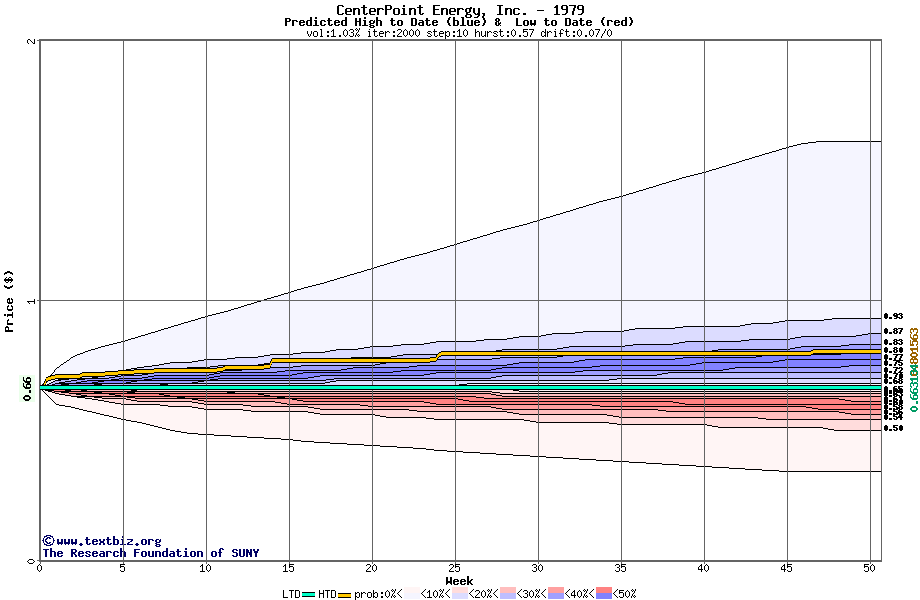This screenshot has width=920, height=600.
Task: Click the y-axis tick label '2'
Action: (x=31, y=41)
